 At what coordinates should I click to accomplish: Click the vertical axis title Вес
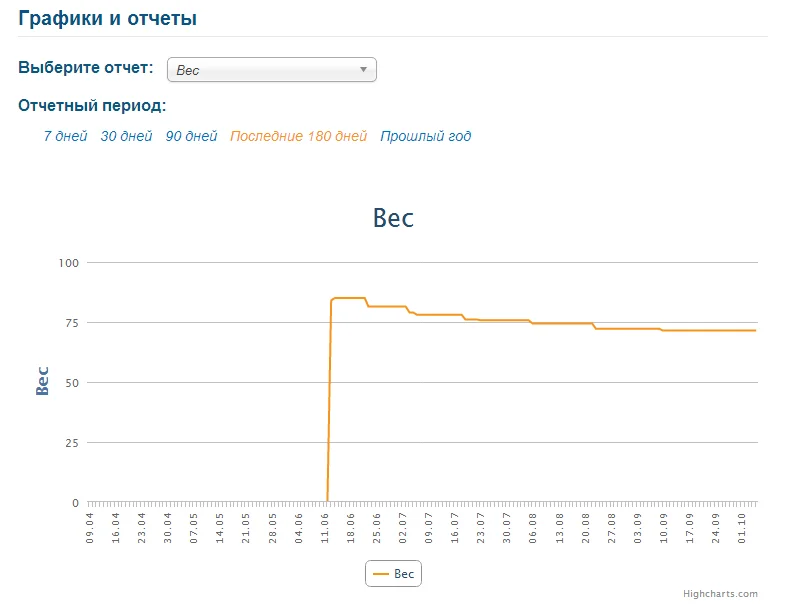point(42,382)
